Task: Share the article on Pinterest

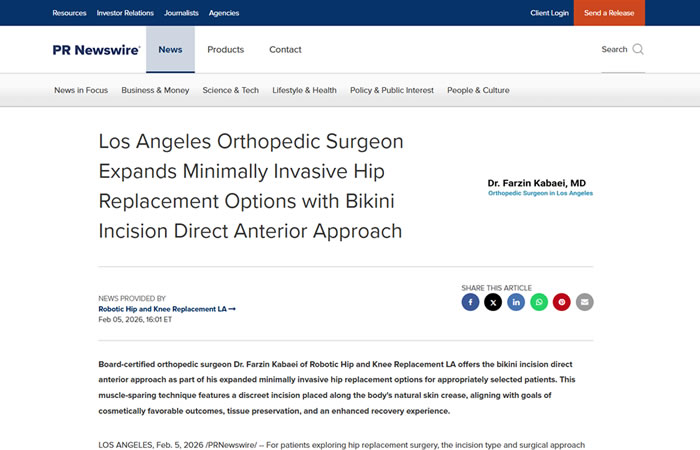Action: click(562, 302)
